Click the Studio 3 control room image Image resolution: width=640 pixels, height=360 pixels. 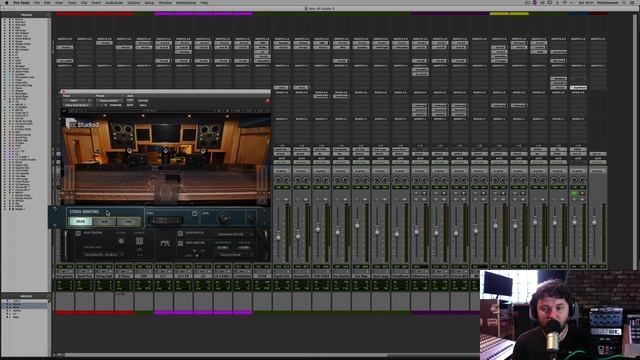tap(165, 159)
